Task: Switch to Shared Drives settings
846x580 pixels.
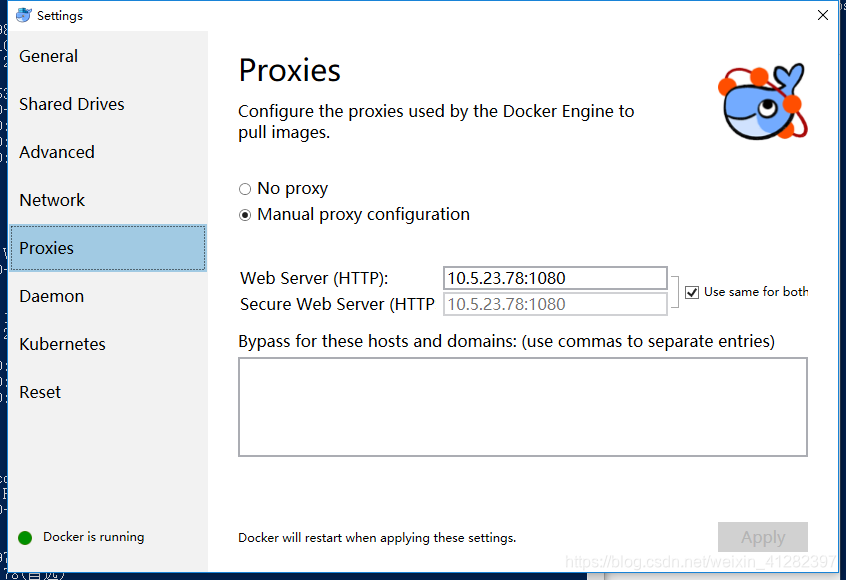Action: tap(71, 104)
